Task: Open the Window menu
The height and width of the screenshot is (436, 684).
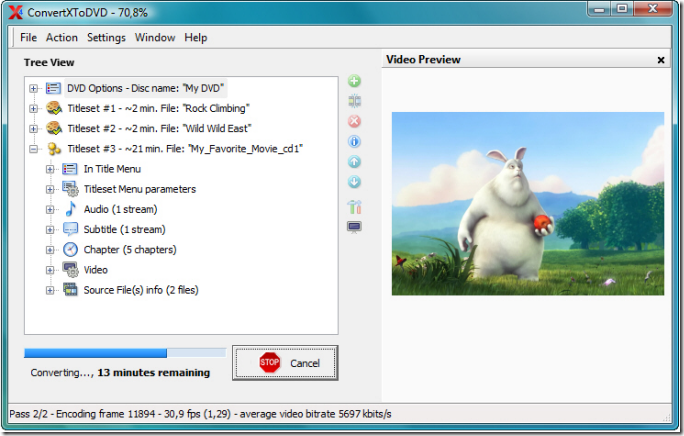Action: tap(155, 38)
